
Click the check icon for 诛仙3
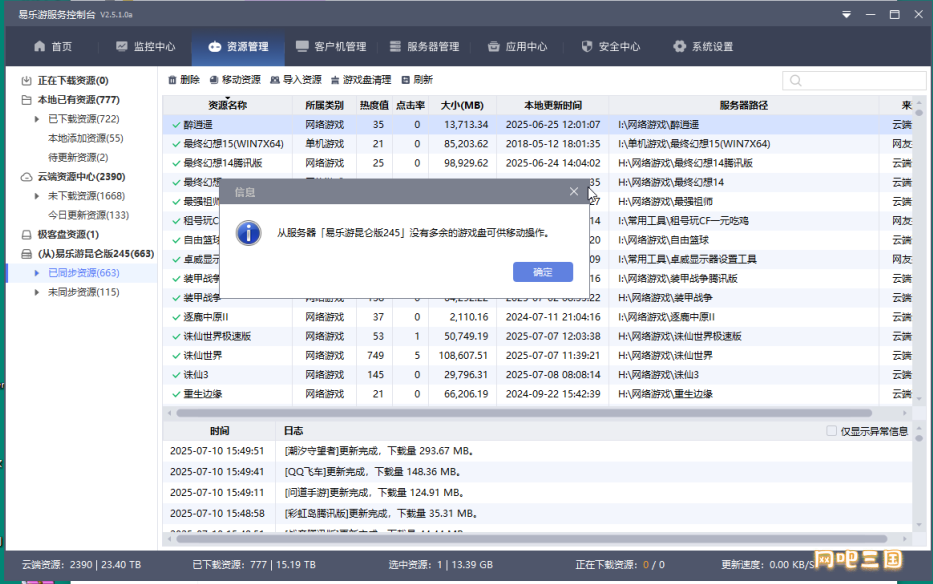pos(176,375)
